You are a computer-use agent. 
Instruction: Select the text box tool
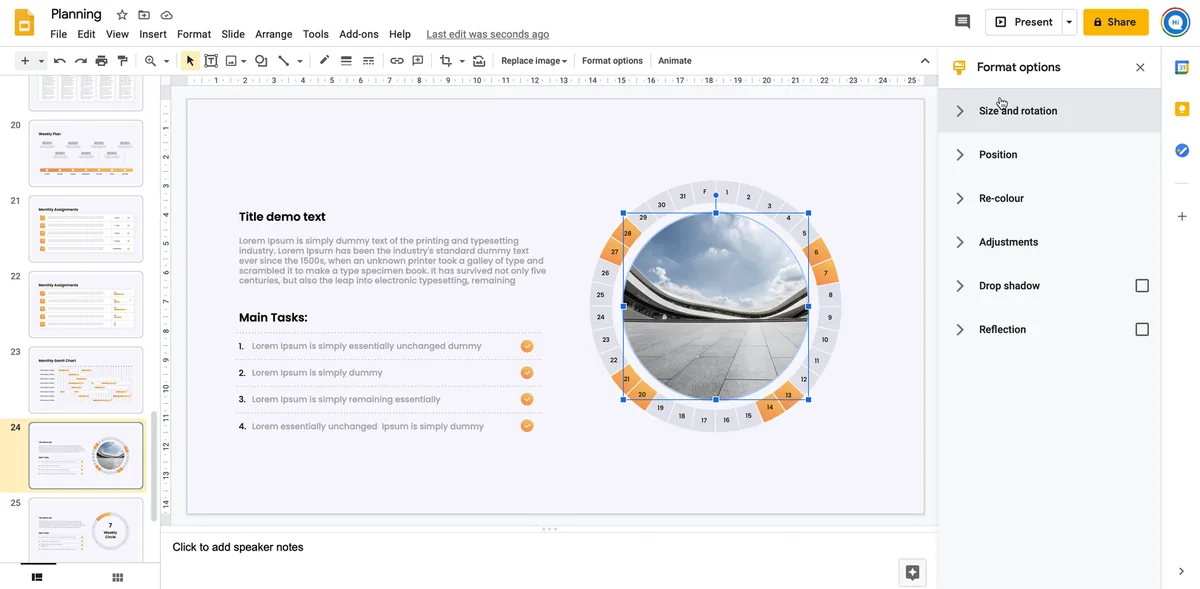(x=211, y=61)
